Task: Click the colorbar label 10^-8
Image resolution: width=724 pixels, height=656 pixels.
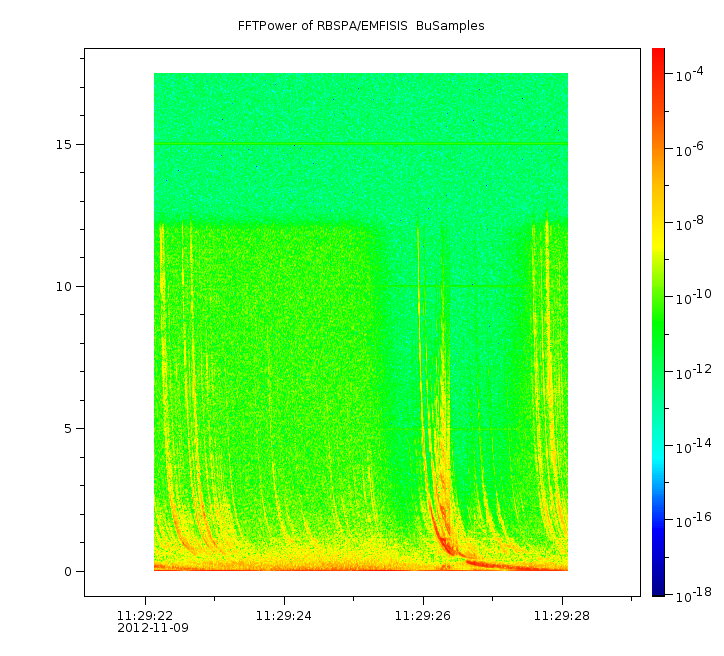Action: [x=690, y=223]
